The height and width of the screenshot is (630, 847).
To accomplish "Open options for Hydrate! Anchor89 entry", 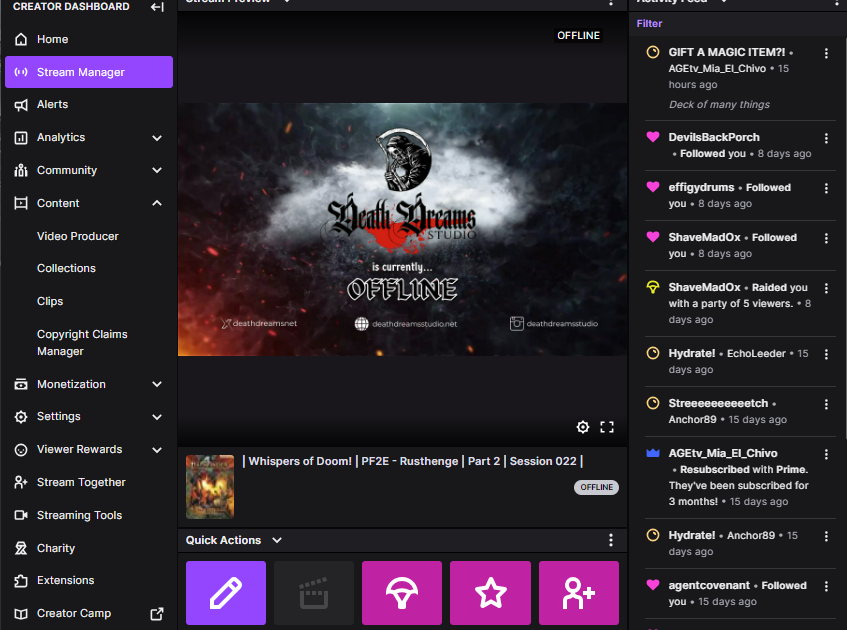I will click(x=826, y=537).
